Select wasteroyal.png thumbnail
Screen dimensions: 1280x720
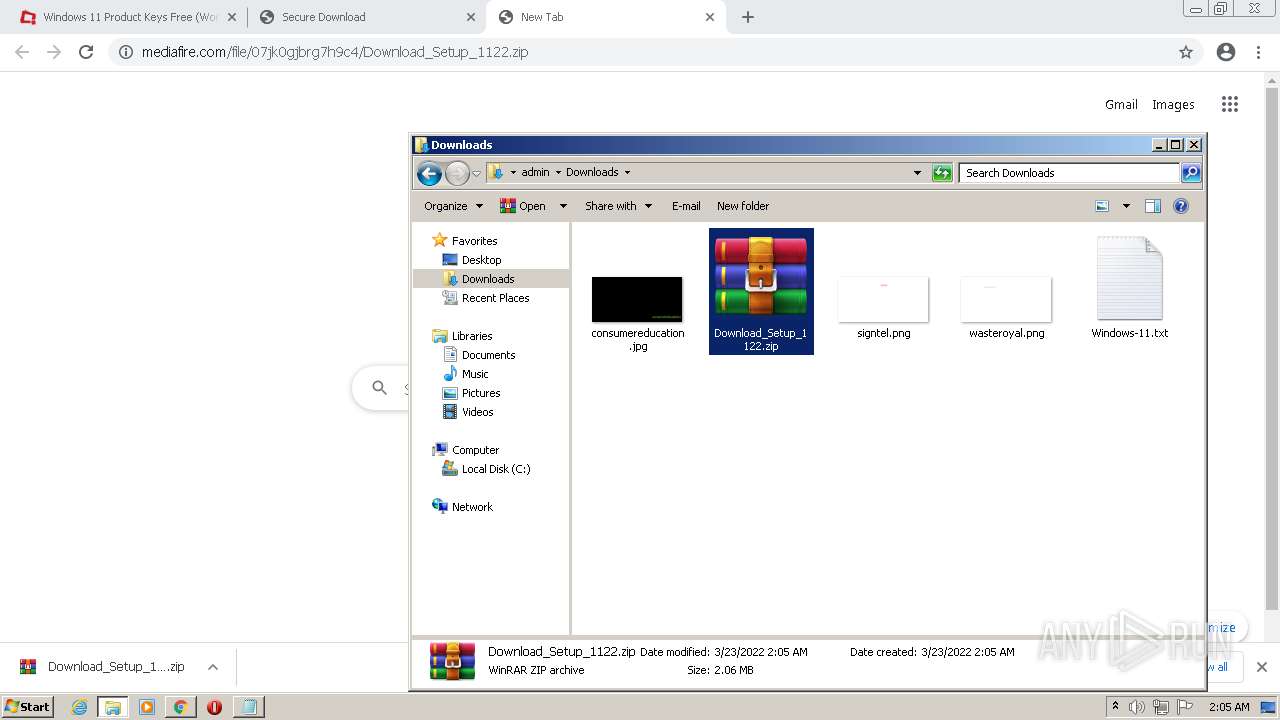click(1006, 308)
